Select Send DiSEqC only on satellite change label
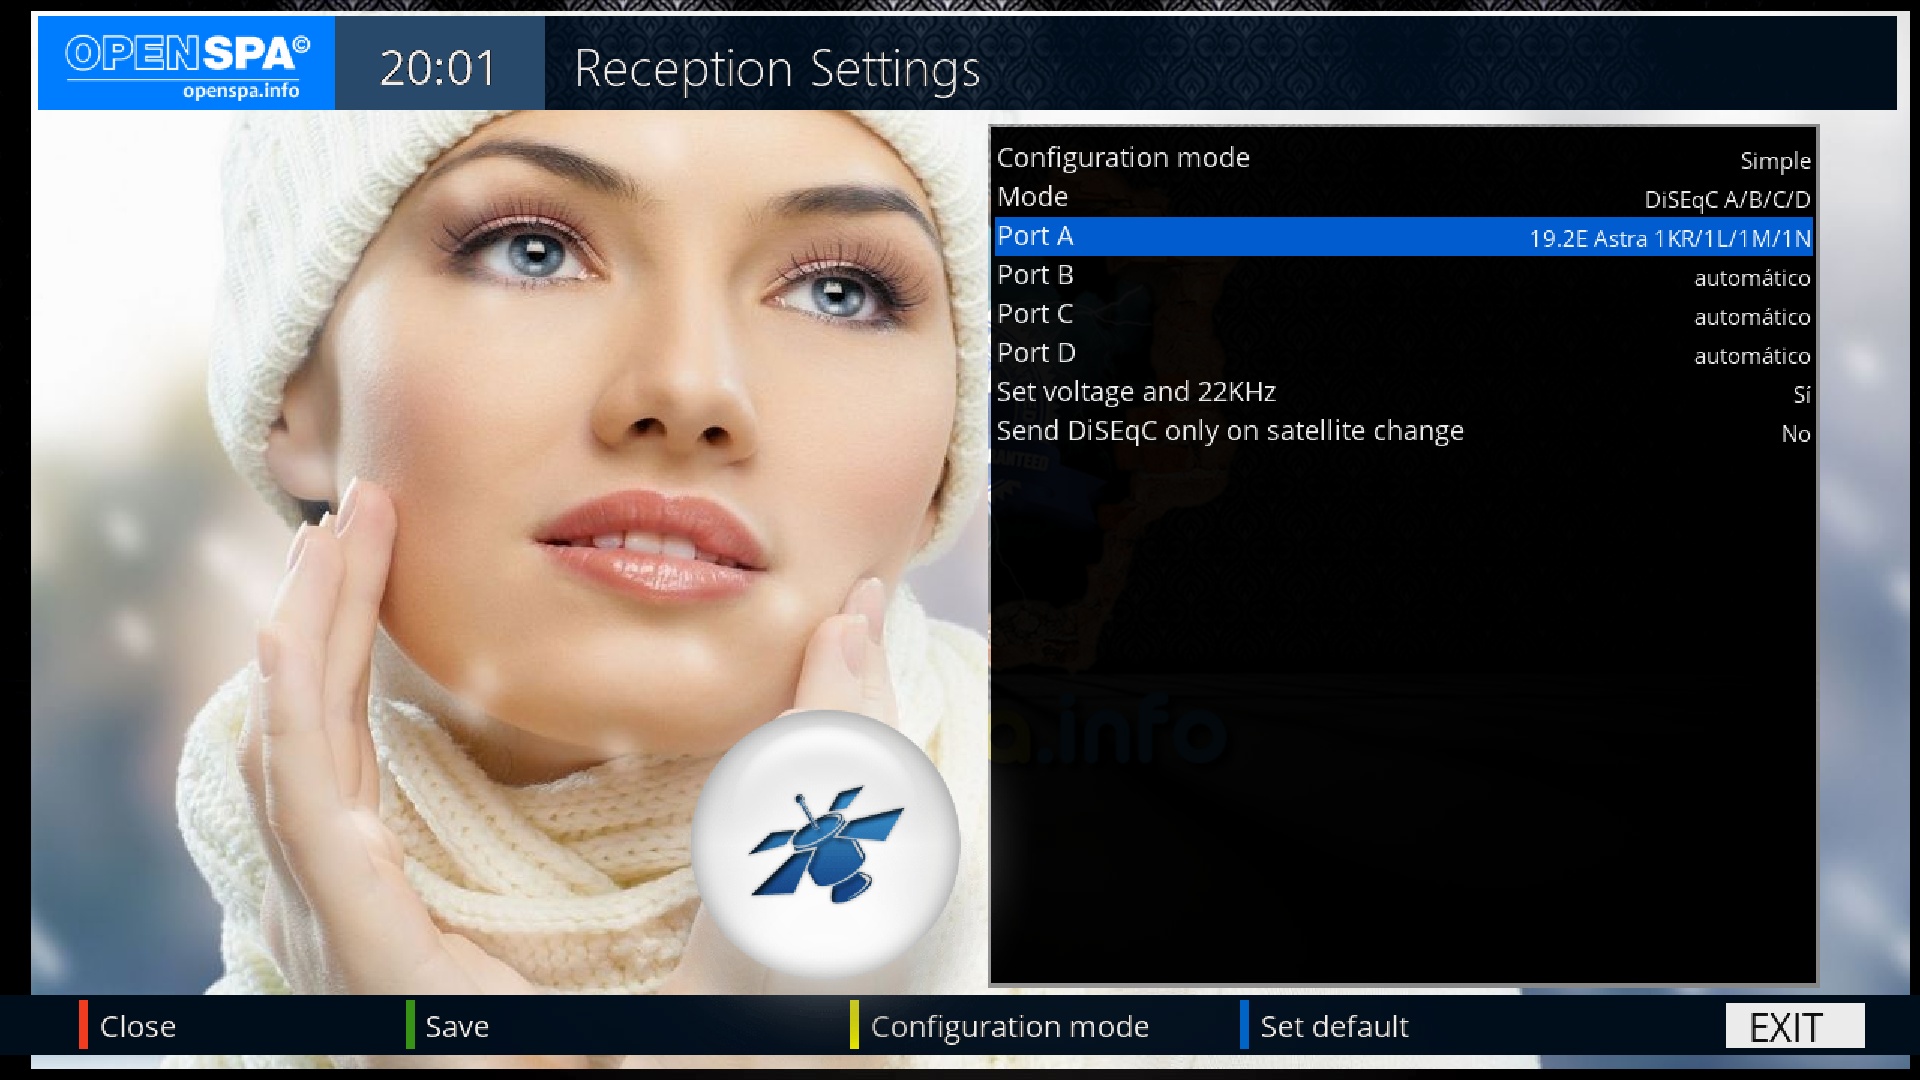1920x1080 pixels. click(x=1230, y=431)
